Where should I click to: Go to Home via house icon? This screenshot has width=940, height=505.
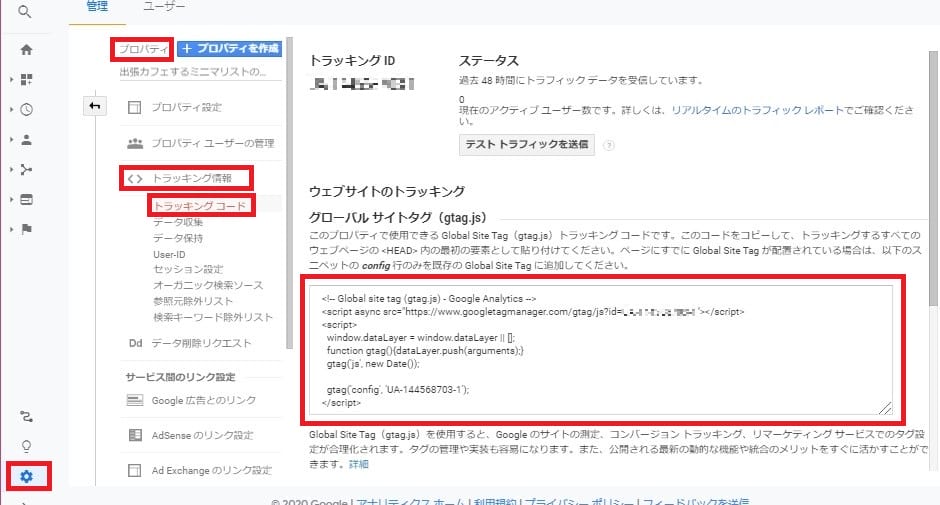tap(26, 50)
